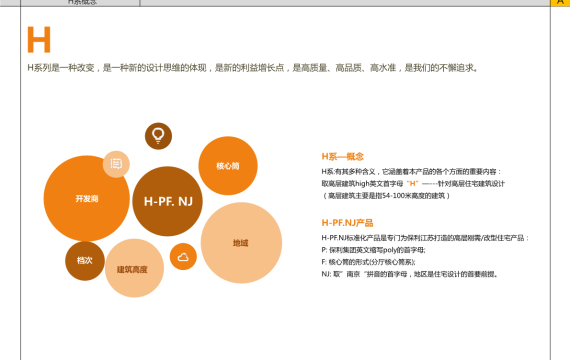Viewport: 570px width, 360px height.
Task: Click the cloud icon in the small orange circle
Action: (x=183, y=257)
